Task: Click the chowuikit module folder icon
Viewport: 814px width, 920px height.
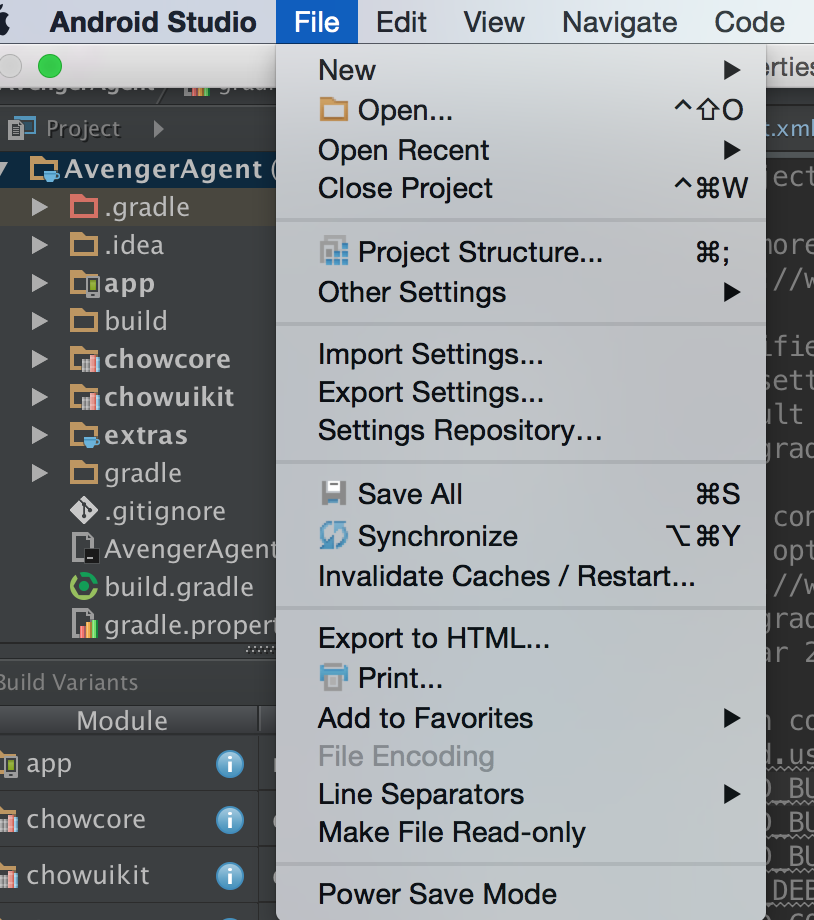Action: pos(84,397)
